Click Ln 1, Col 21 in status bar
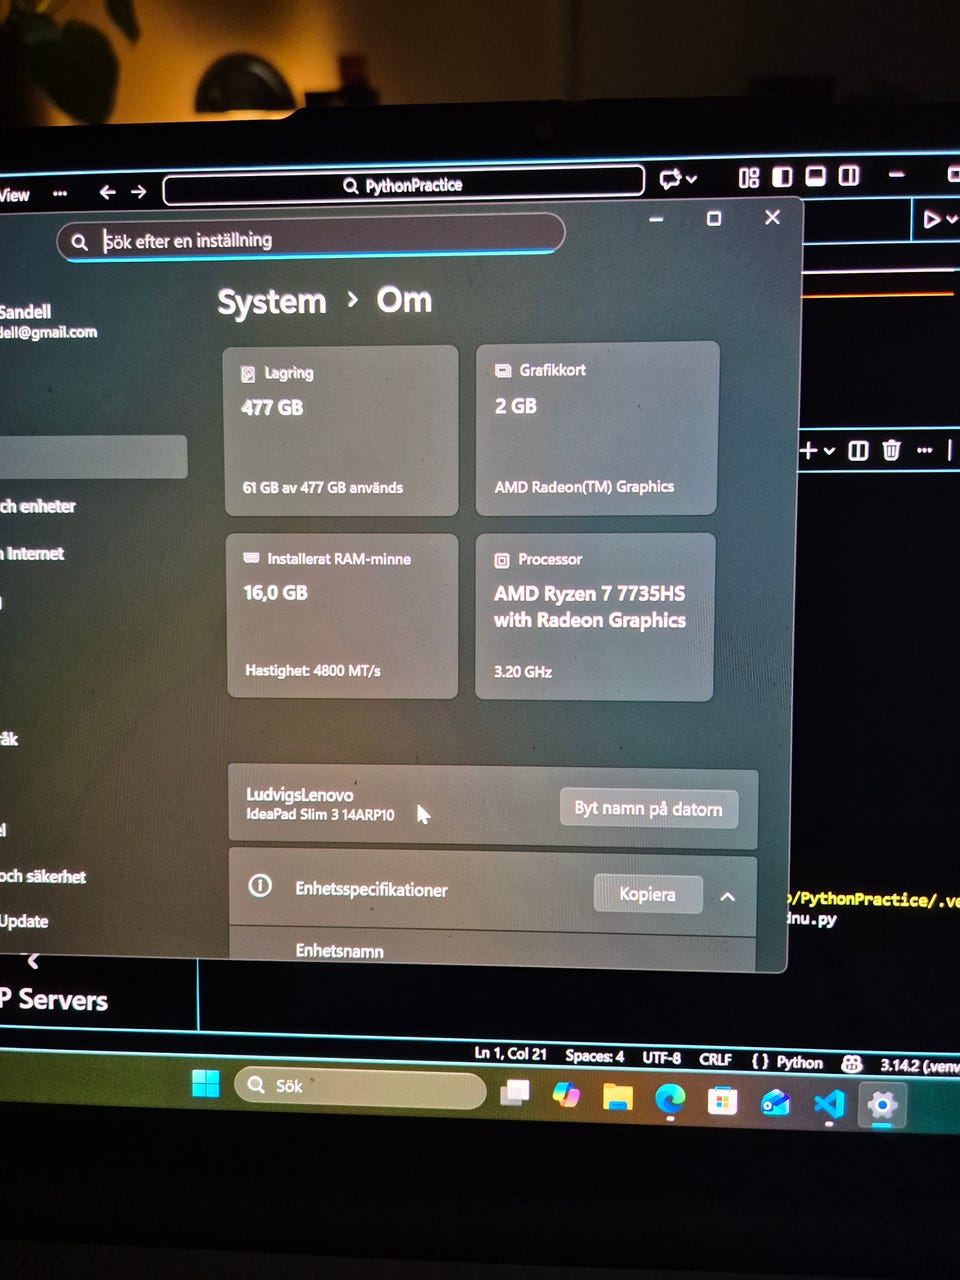Image resolution: width=960 pixels, height=1280 pixels. tap(510, 1053)
